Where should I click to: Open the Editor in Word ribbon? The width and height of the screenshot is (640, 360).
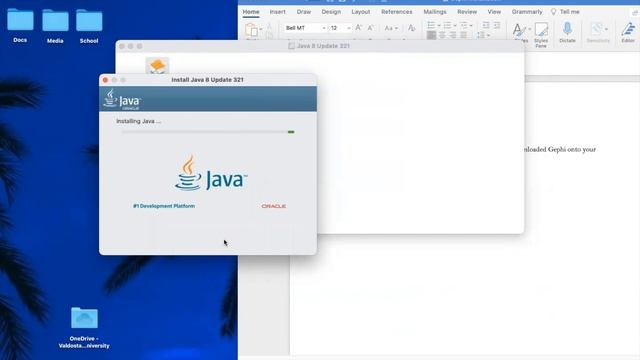tap(628, 33)
